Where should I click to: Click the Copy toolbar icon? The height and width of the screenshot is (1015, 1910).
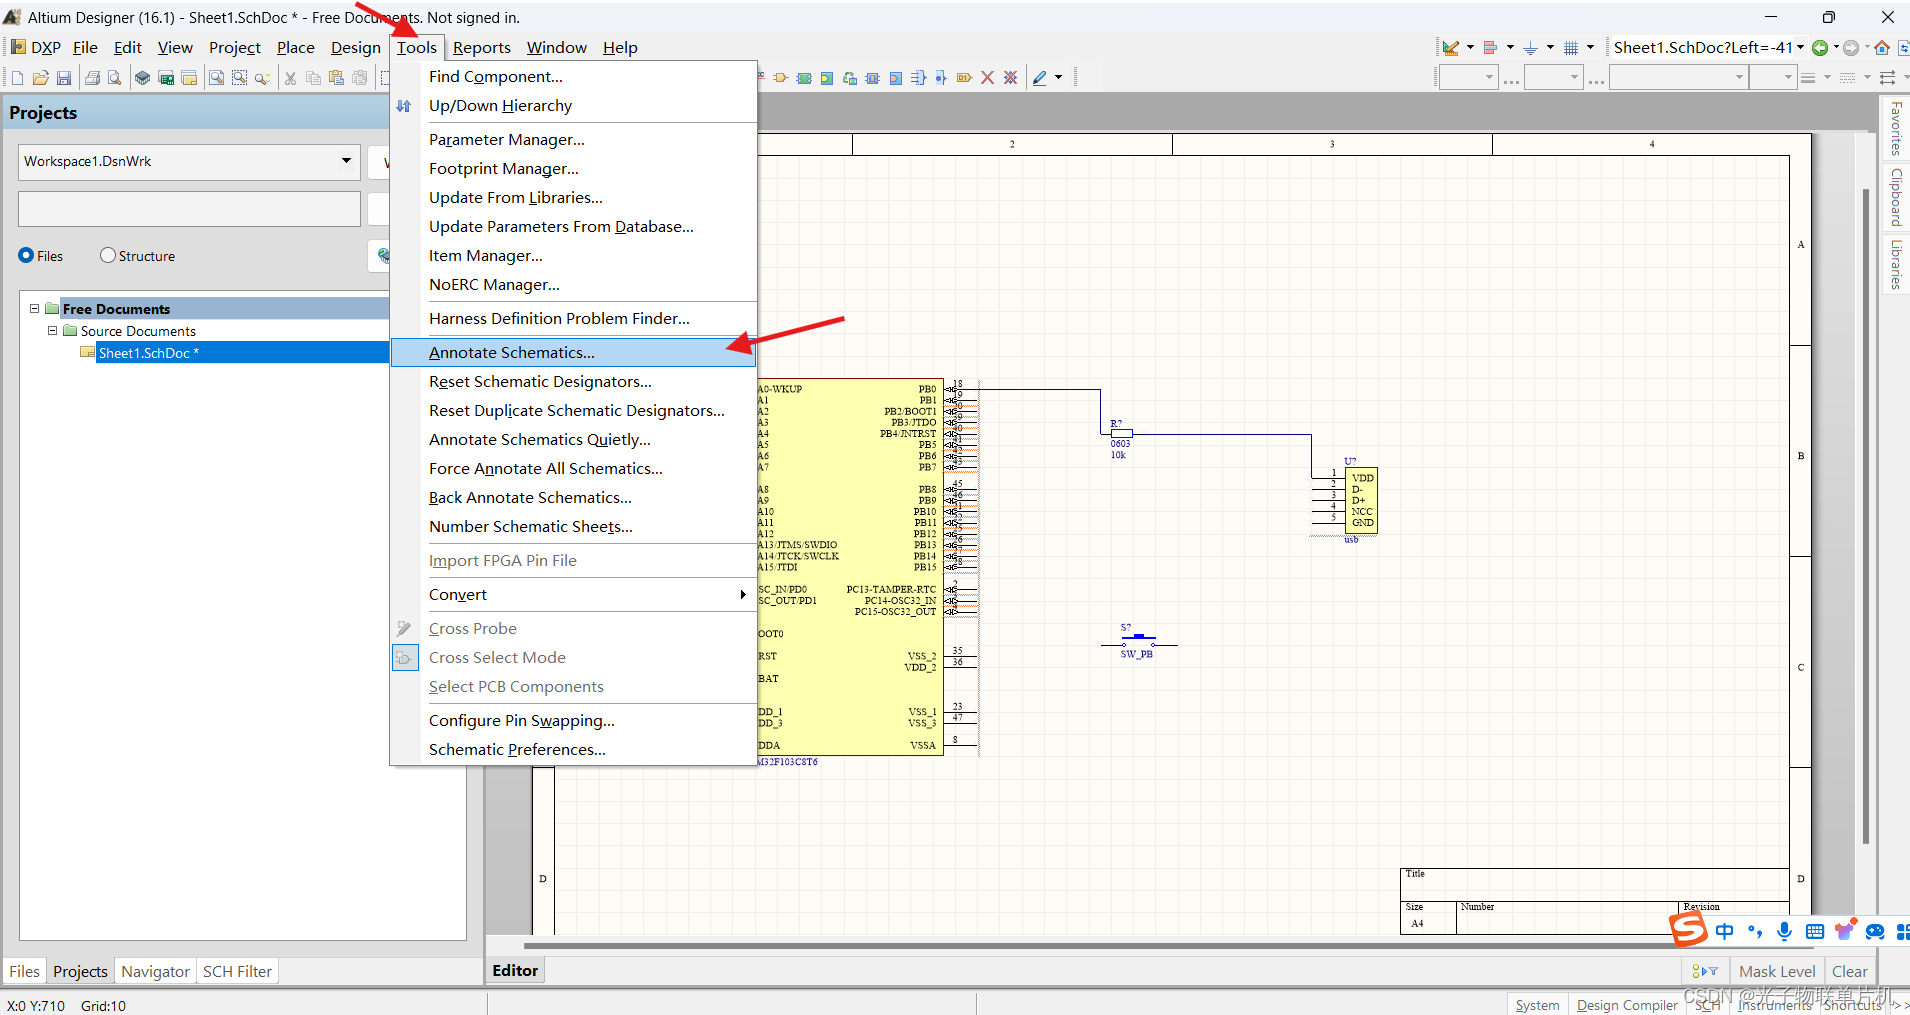point(313,78)
